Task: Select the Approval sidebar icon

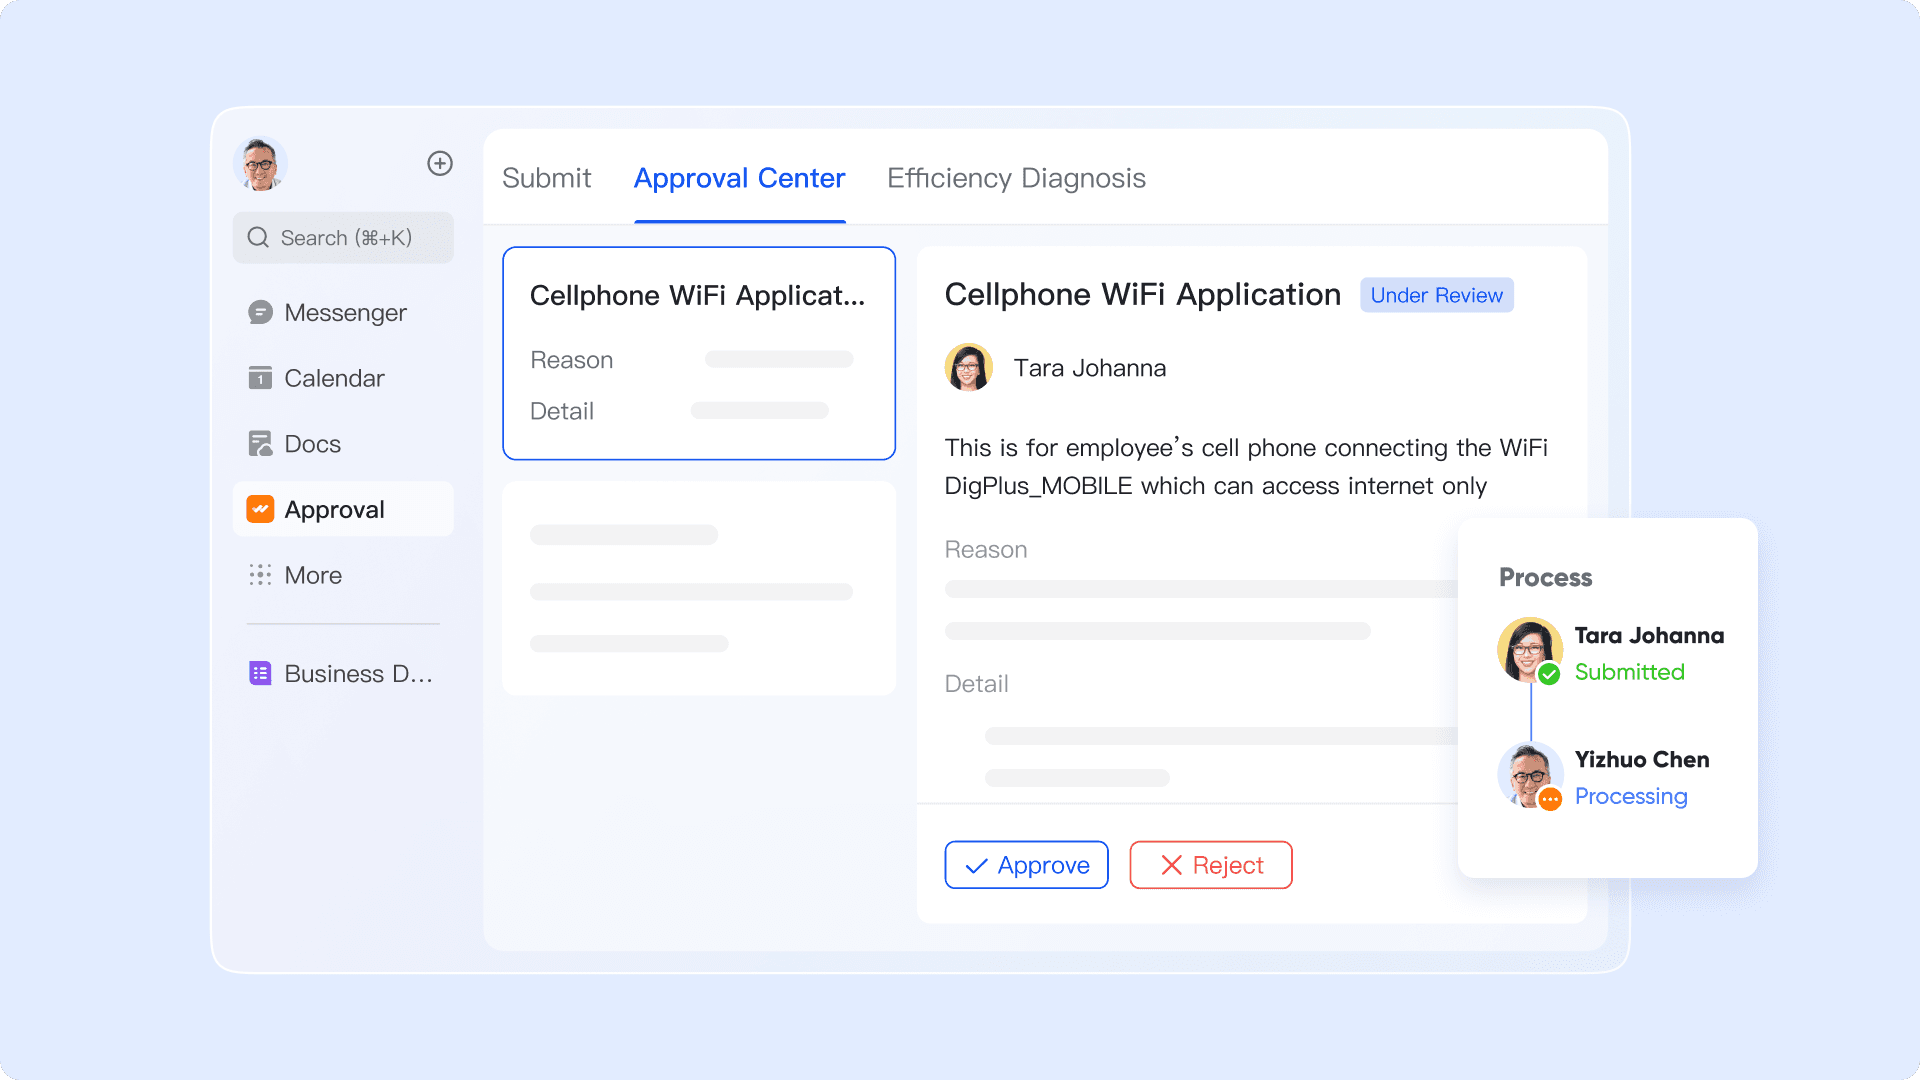Action: [x=259, y=509]
